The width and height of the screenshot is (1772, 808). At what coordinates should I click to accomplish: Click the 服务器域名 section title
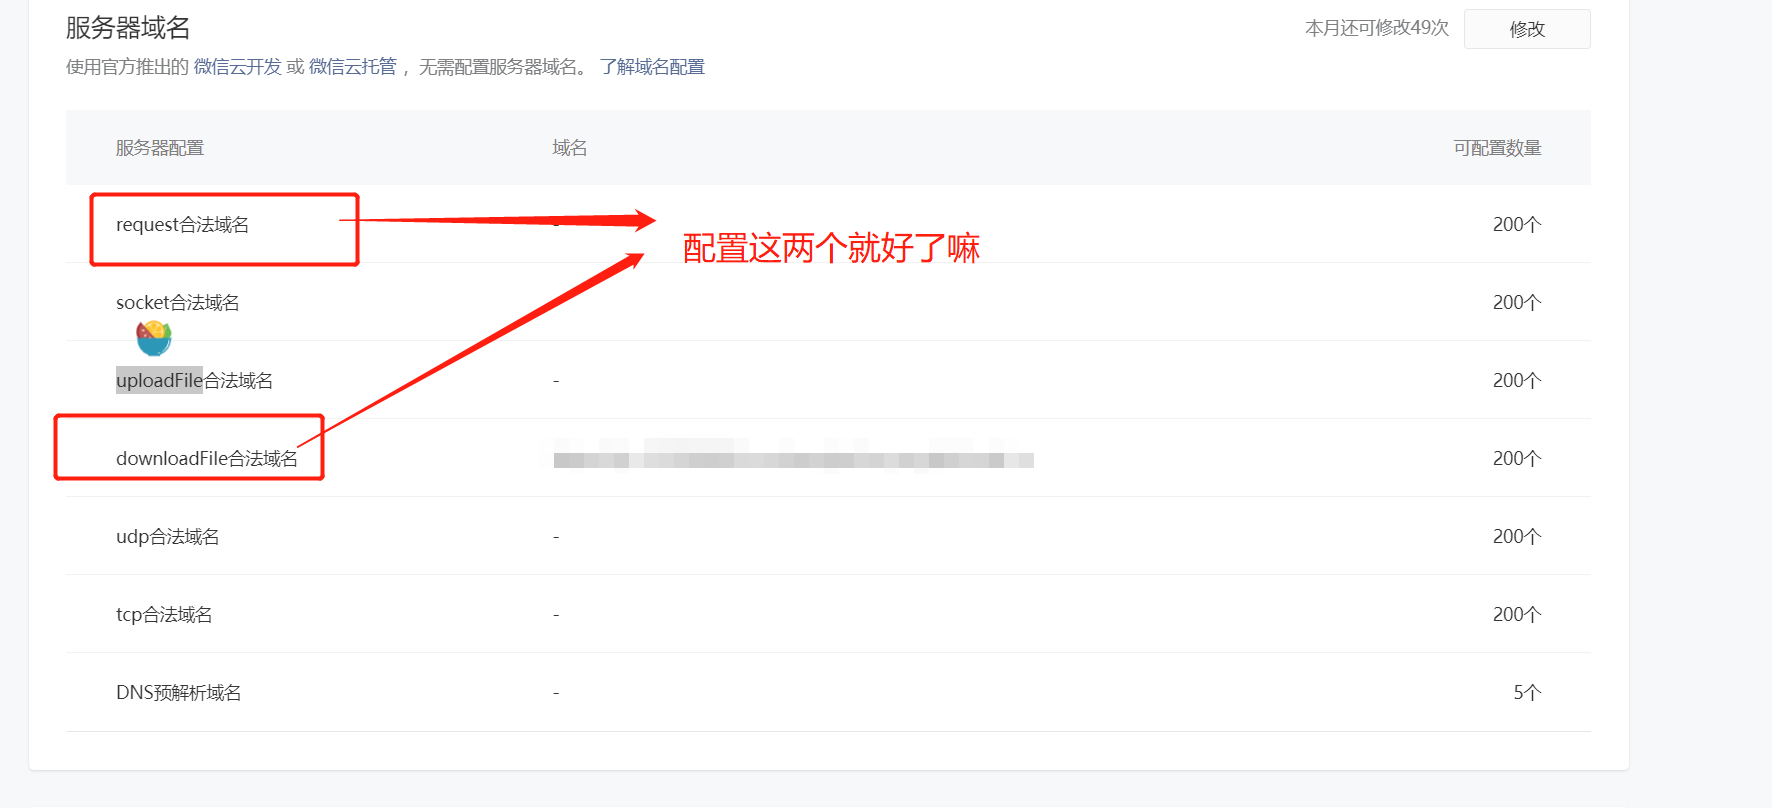coord(128,28)
